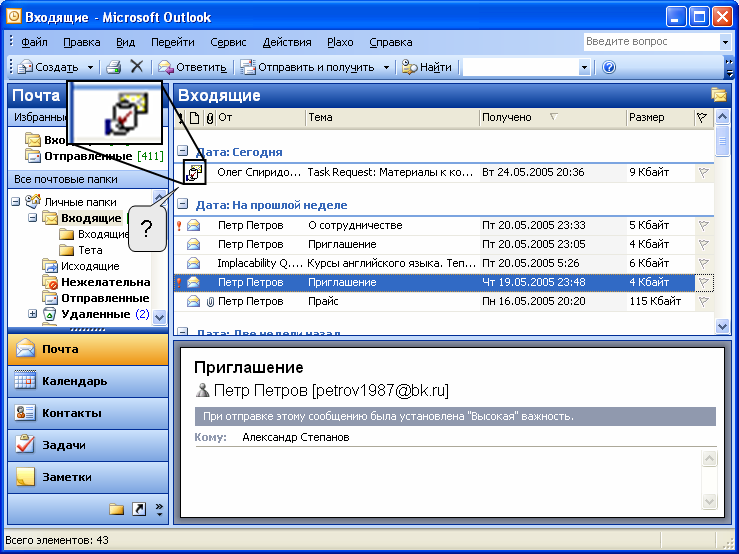The height and width of the screenshot is (554, 739).
Task: Click the Почта navigation button
Action: click(88, 349)
